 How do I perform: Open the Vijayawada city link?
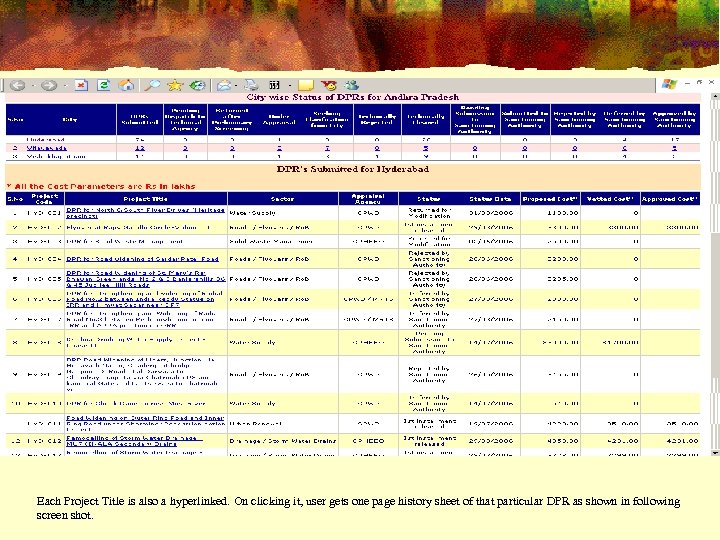pos(46,148)
